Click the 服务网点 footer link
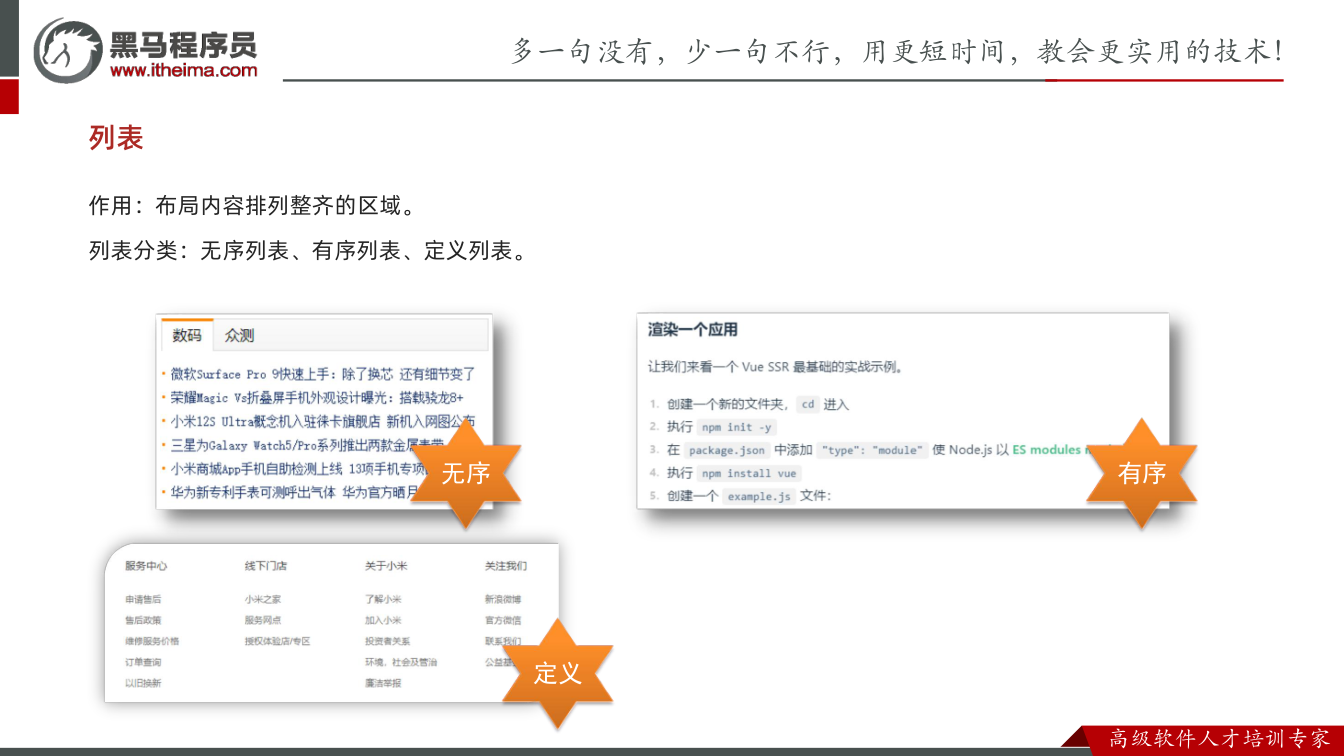The width and height of the screenshot is (1344, 756). click(263, 620)
